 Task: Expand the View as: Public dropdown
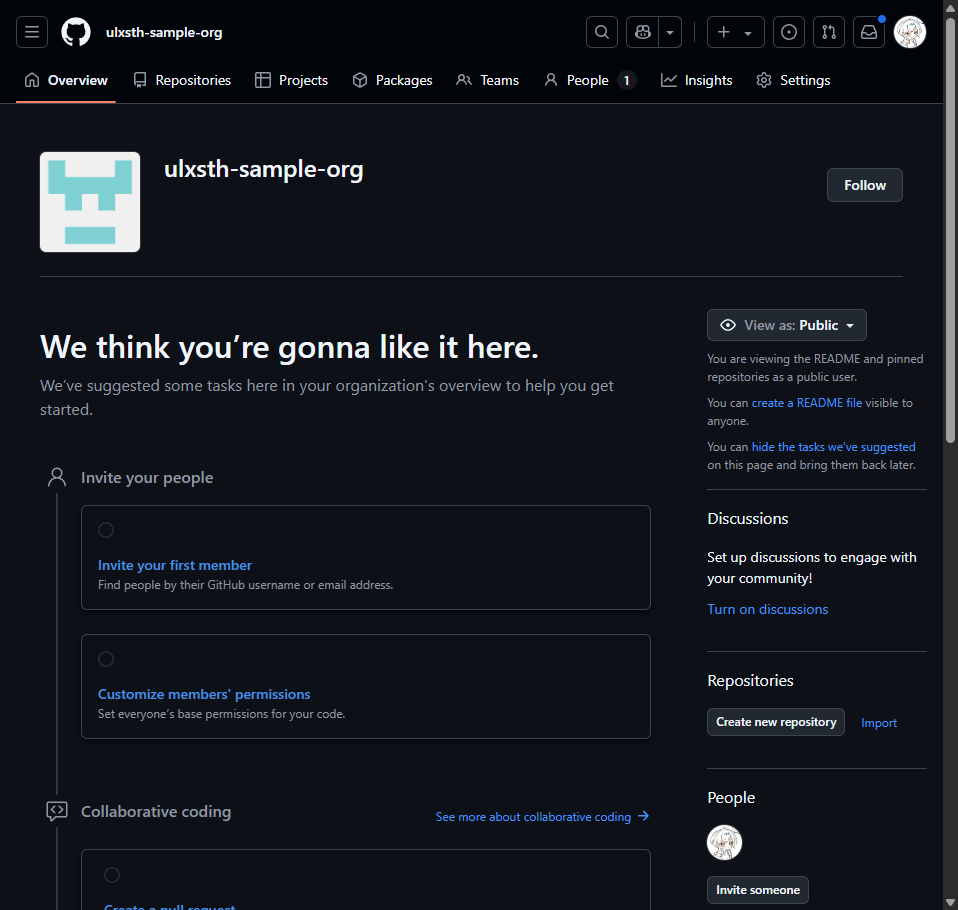pos(786,325)
